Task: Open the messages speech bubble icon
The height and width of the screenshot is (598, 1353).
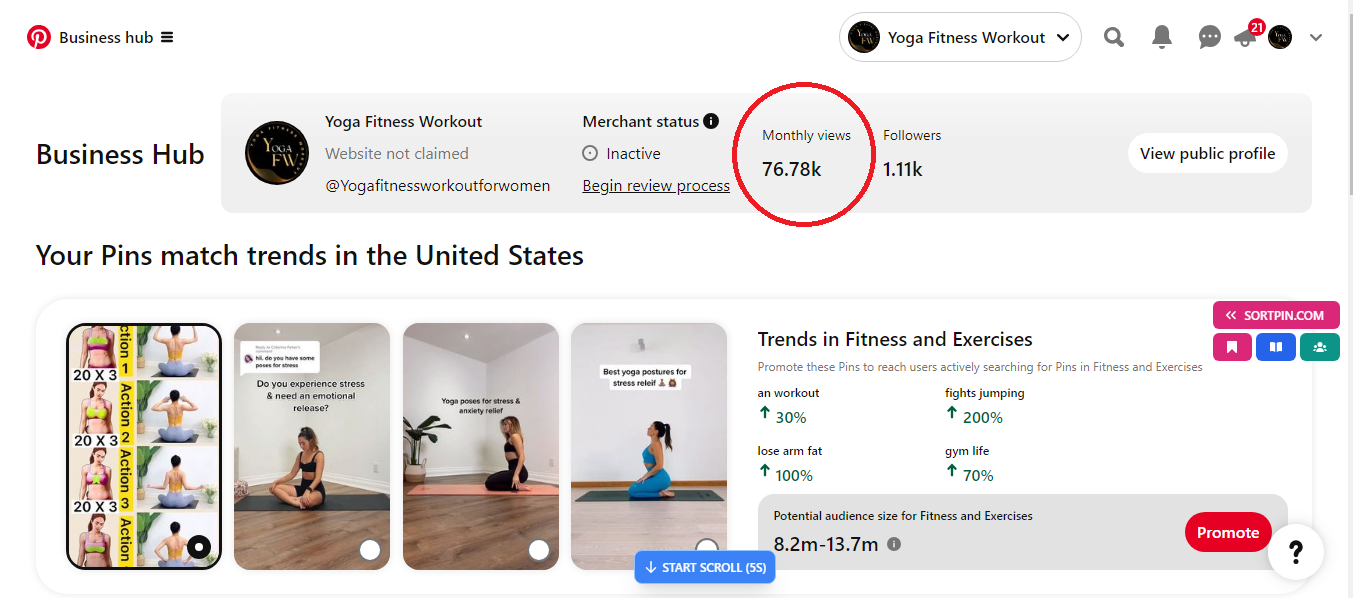Action: coord(1210,38)
